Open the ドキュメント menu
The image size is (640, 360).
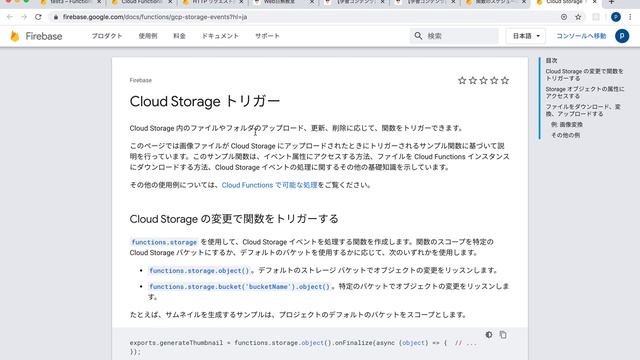[x=220, y=36]
